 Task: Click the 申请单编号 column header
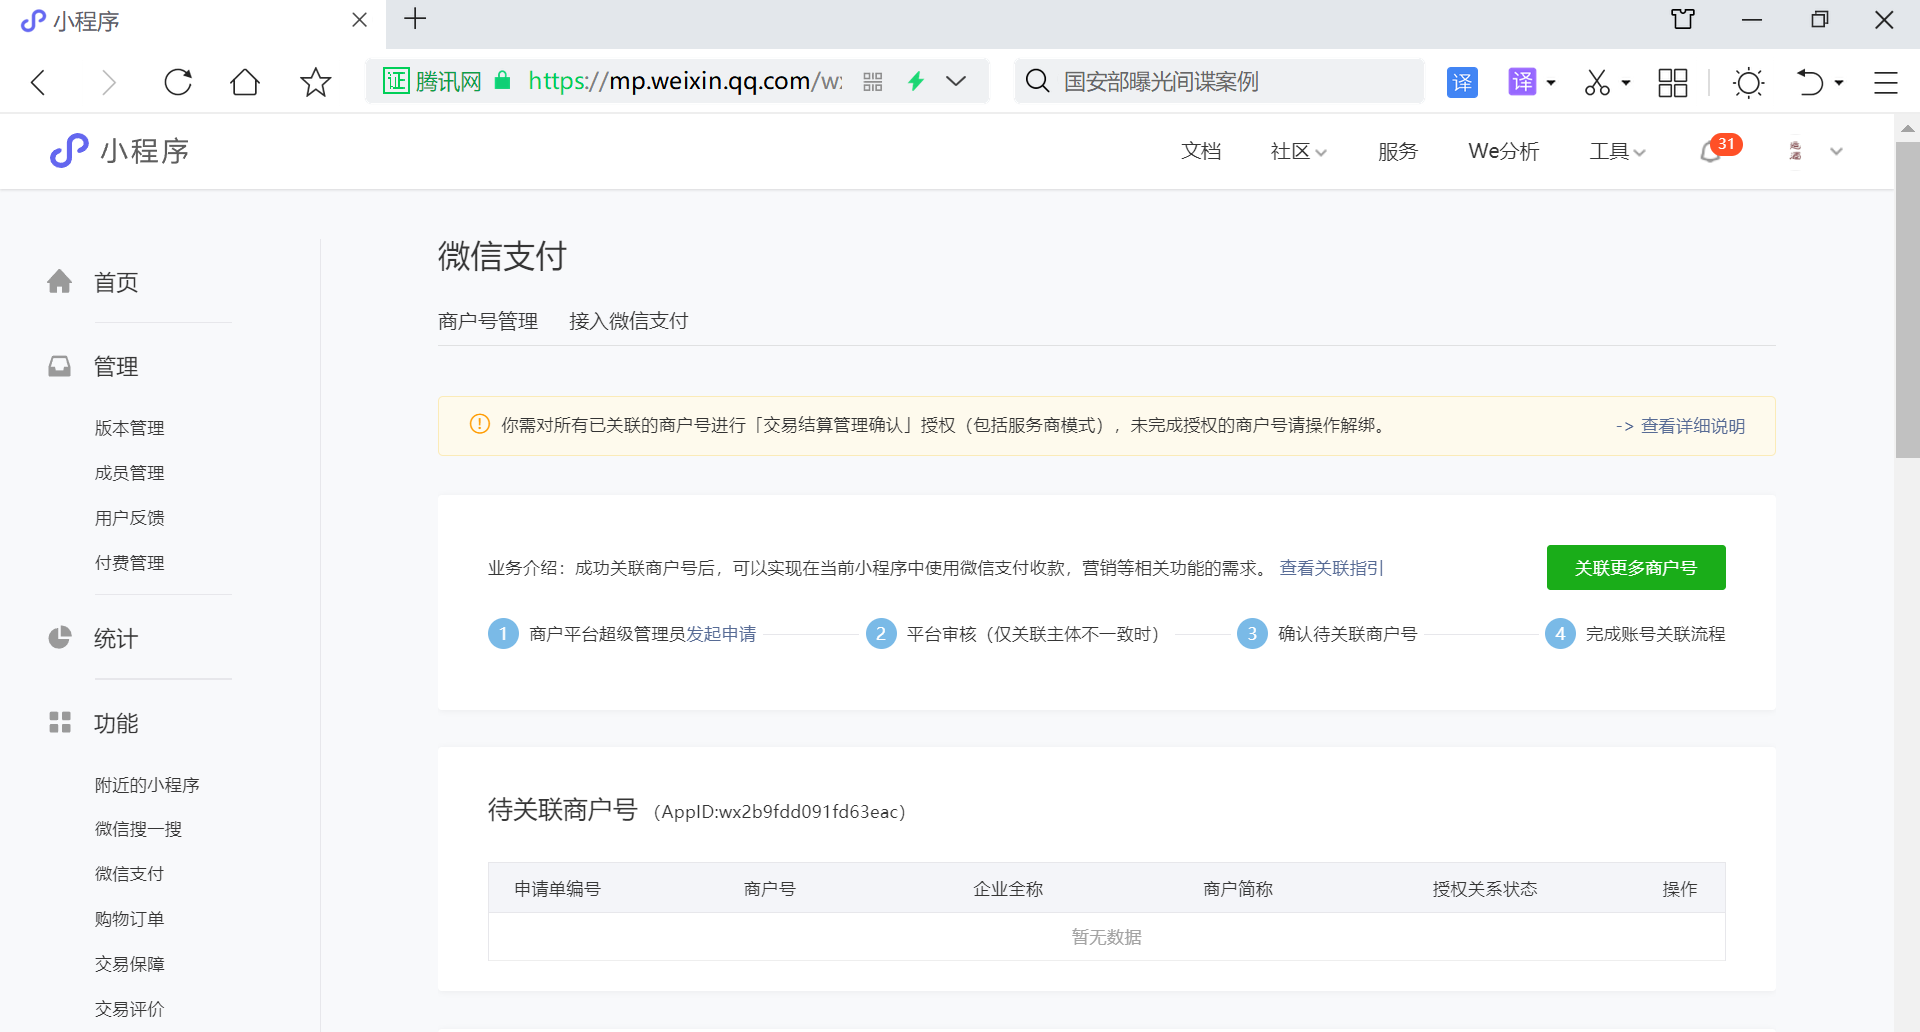[x=557, y=889]
